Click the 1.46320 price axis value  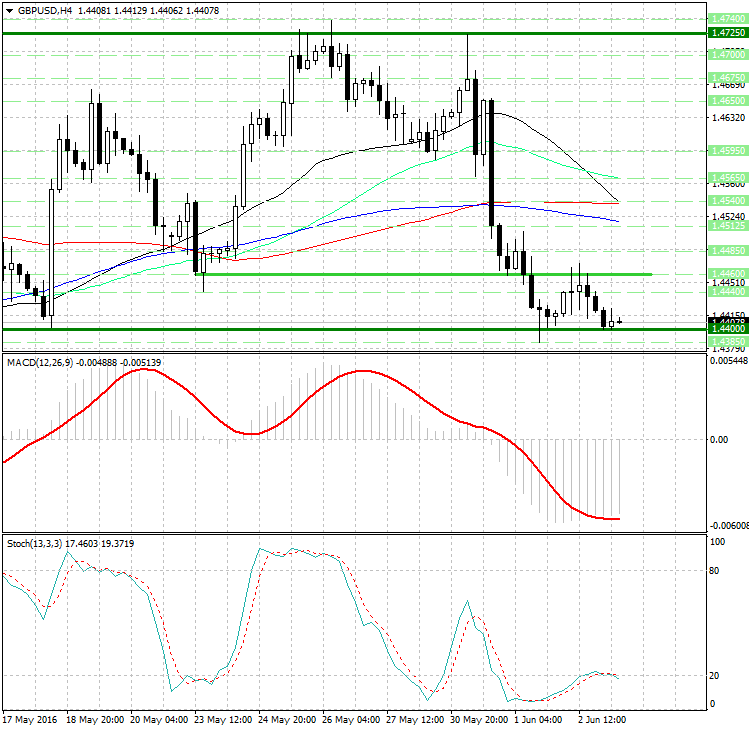(x=728, y=118)
